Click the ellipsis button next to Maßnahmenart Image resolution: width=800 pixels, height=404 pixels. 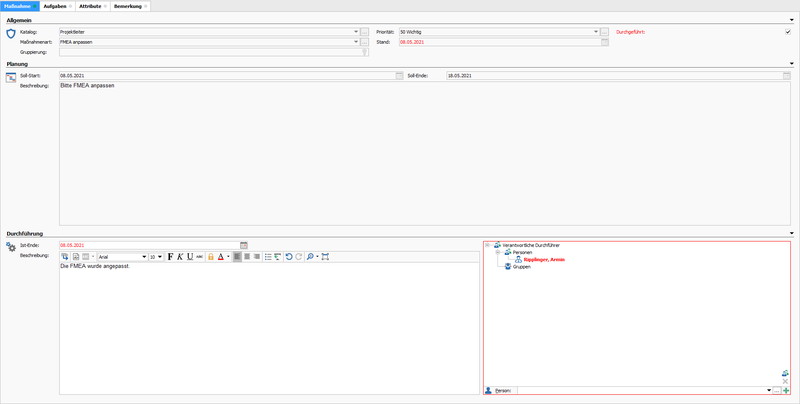coord(365,42)
